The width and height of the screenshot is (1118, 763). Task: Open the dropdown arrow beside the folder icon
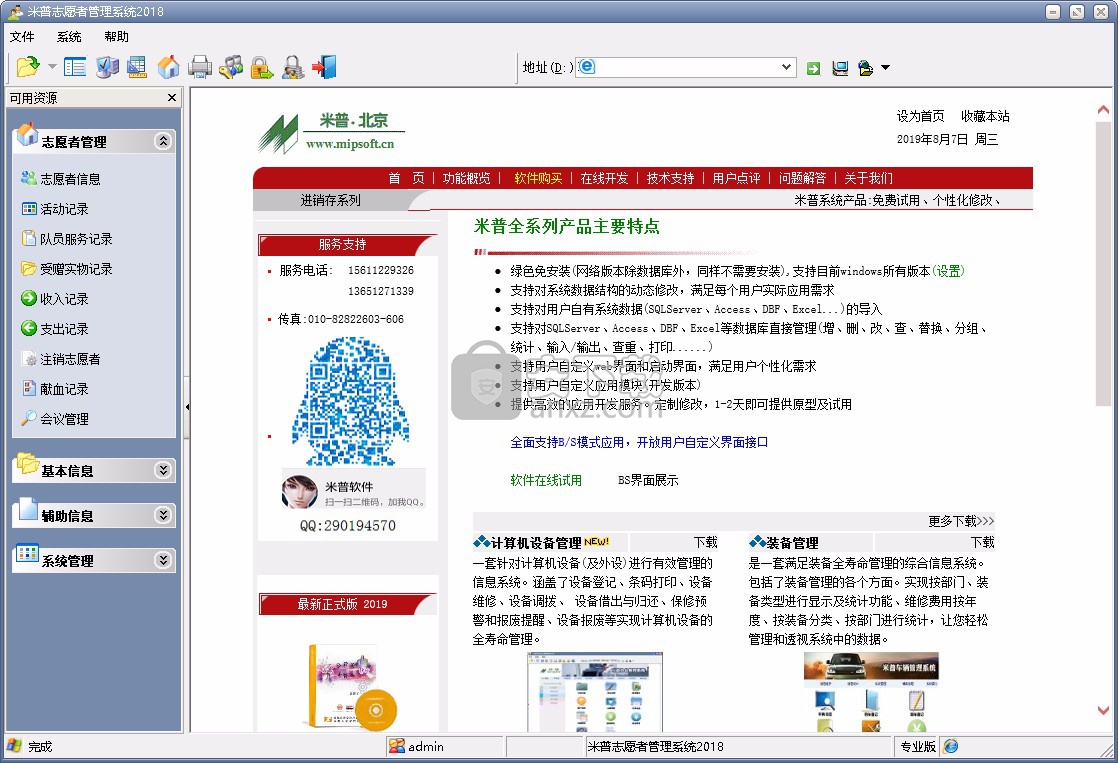(x=52, y=67)
